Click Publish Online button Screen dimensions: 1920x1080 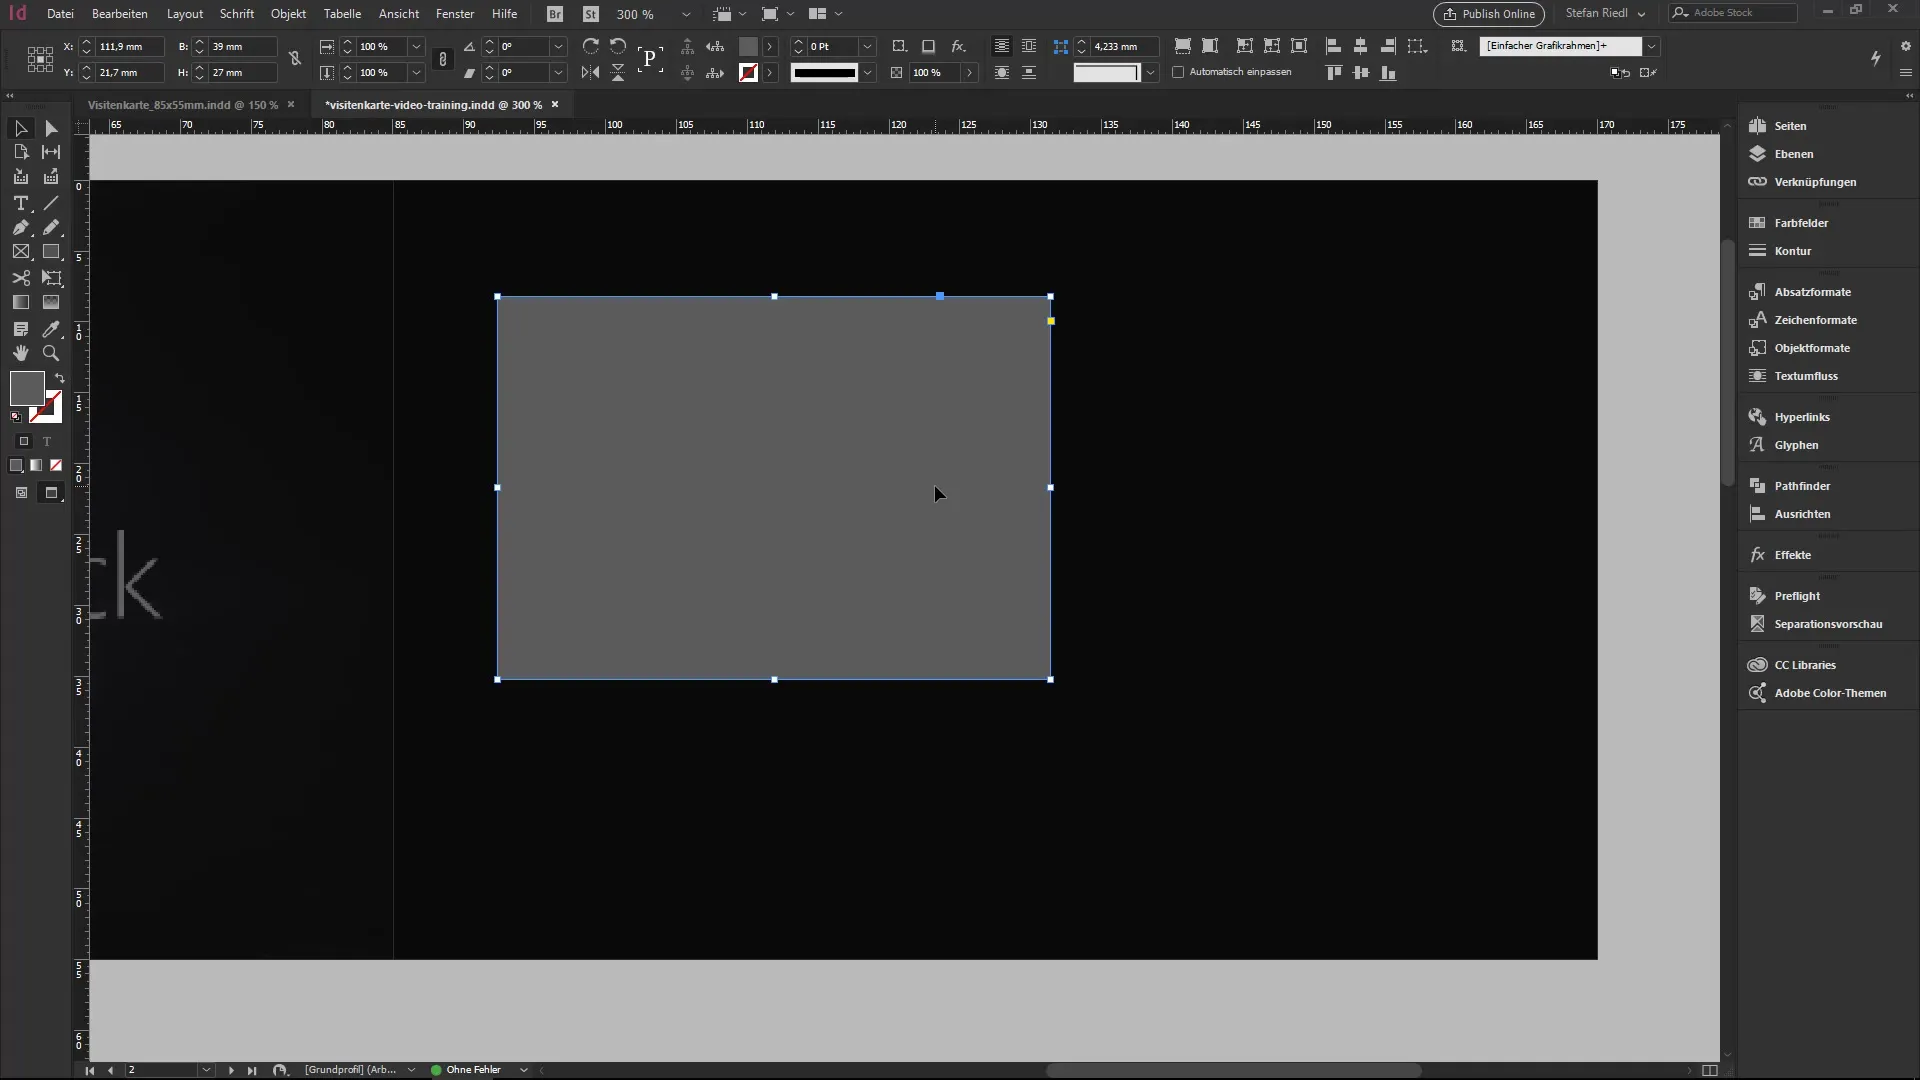tap(1489, 14)
